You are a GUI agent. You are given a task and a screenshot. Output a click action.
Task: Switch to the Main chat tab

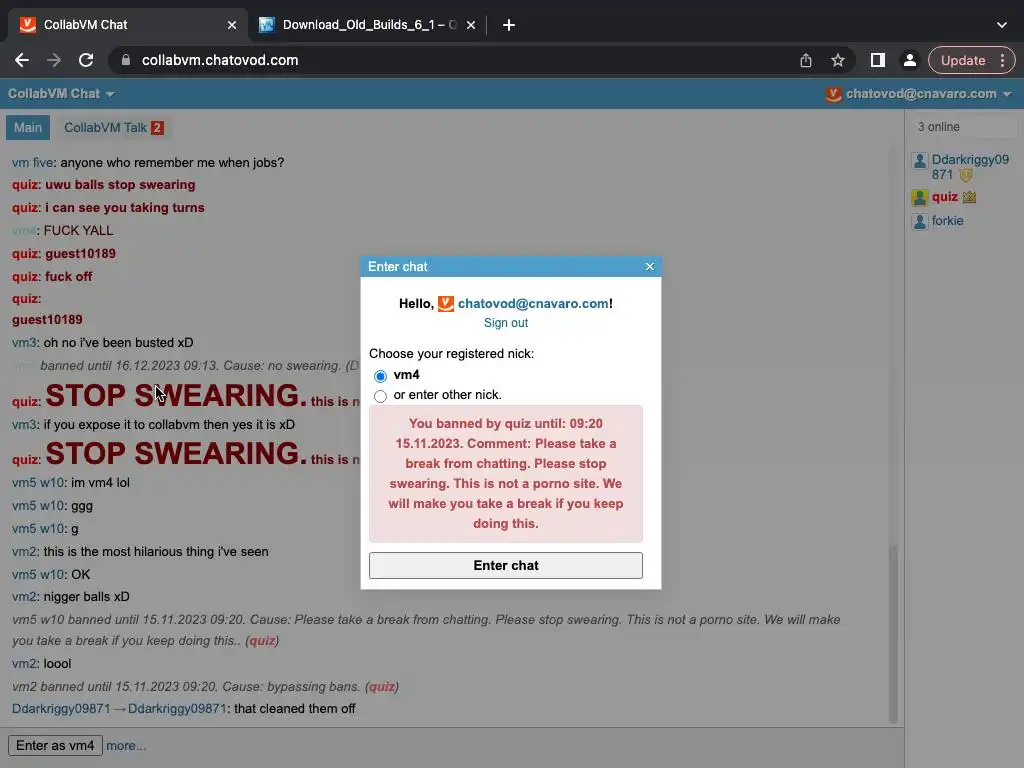click(x=28, y=127)
